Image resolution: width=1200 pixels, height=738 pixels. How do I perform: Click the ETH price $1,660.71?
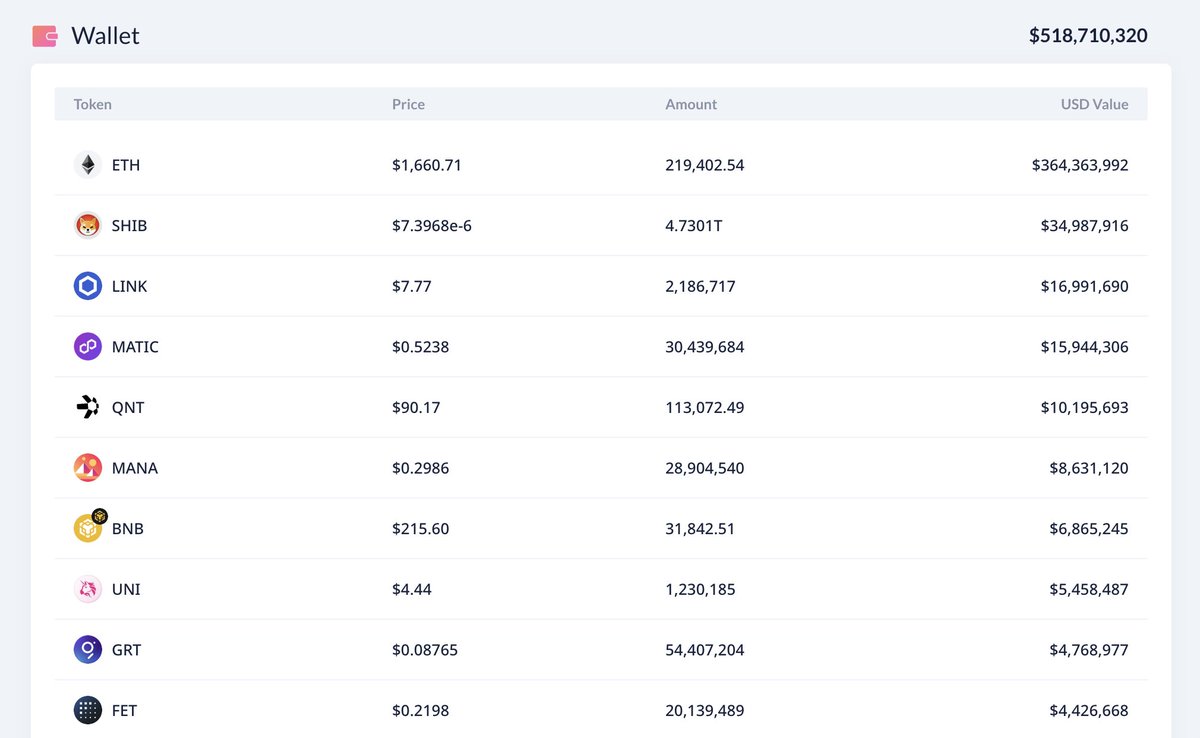pyautogui.click(x=427, y=165)
